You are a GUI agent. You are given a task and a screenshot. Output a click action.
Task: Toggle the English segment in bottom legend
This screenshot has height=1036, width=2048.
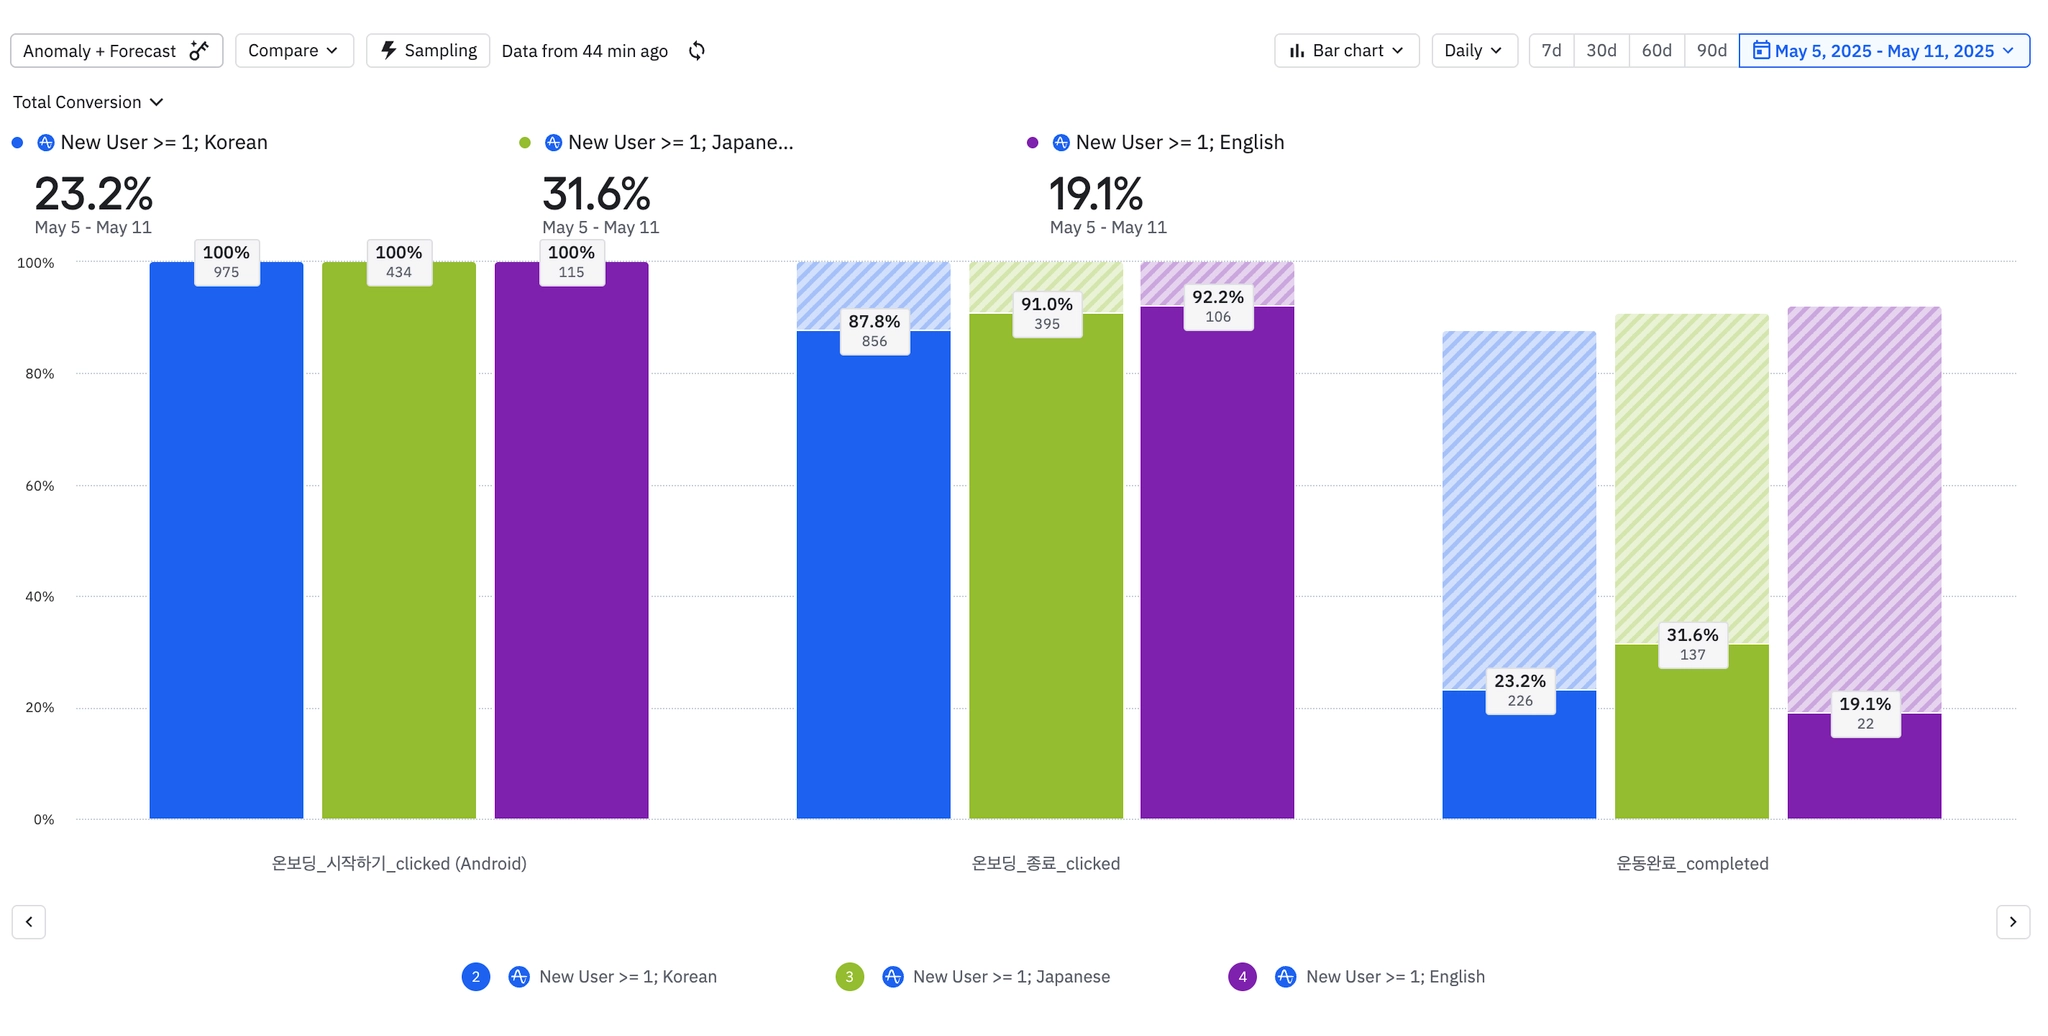[1242, 977]
